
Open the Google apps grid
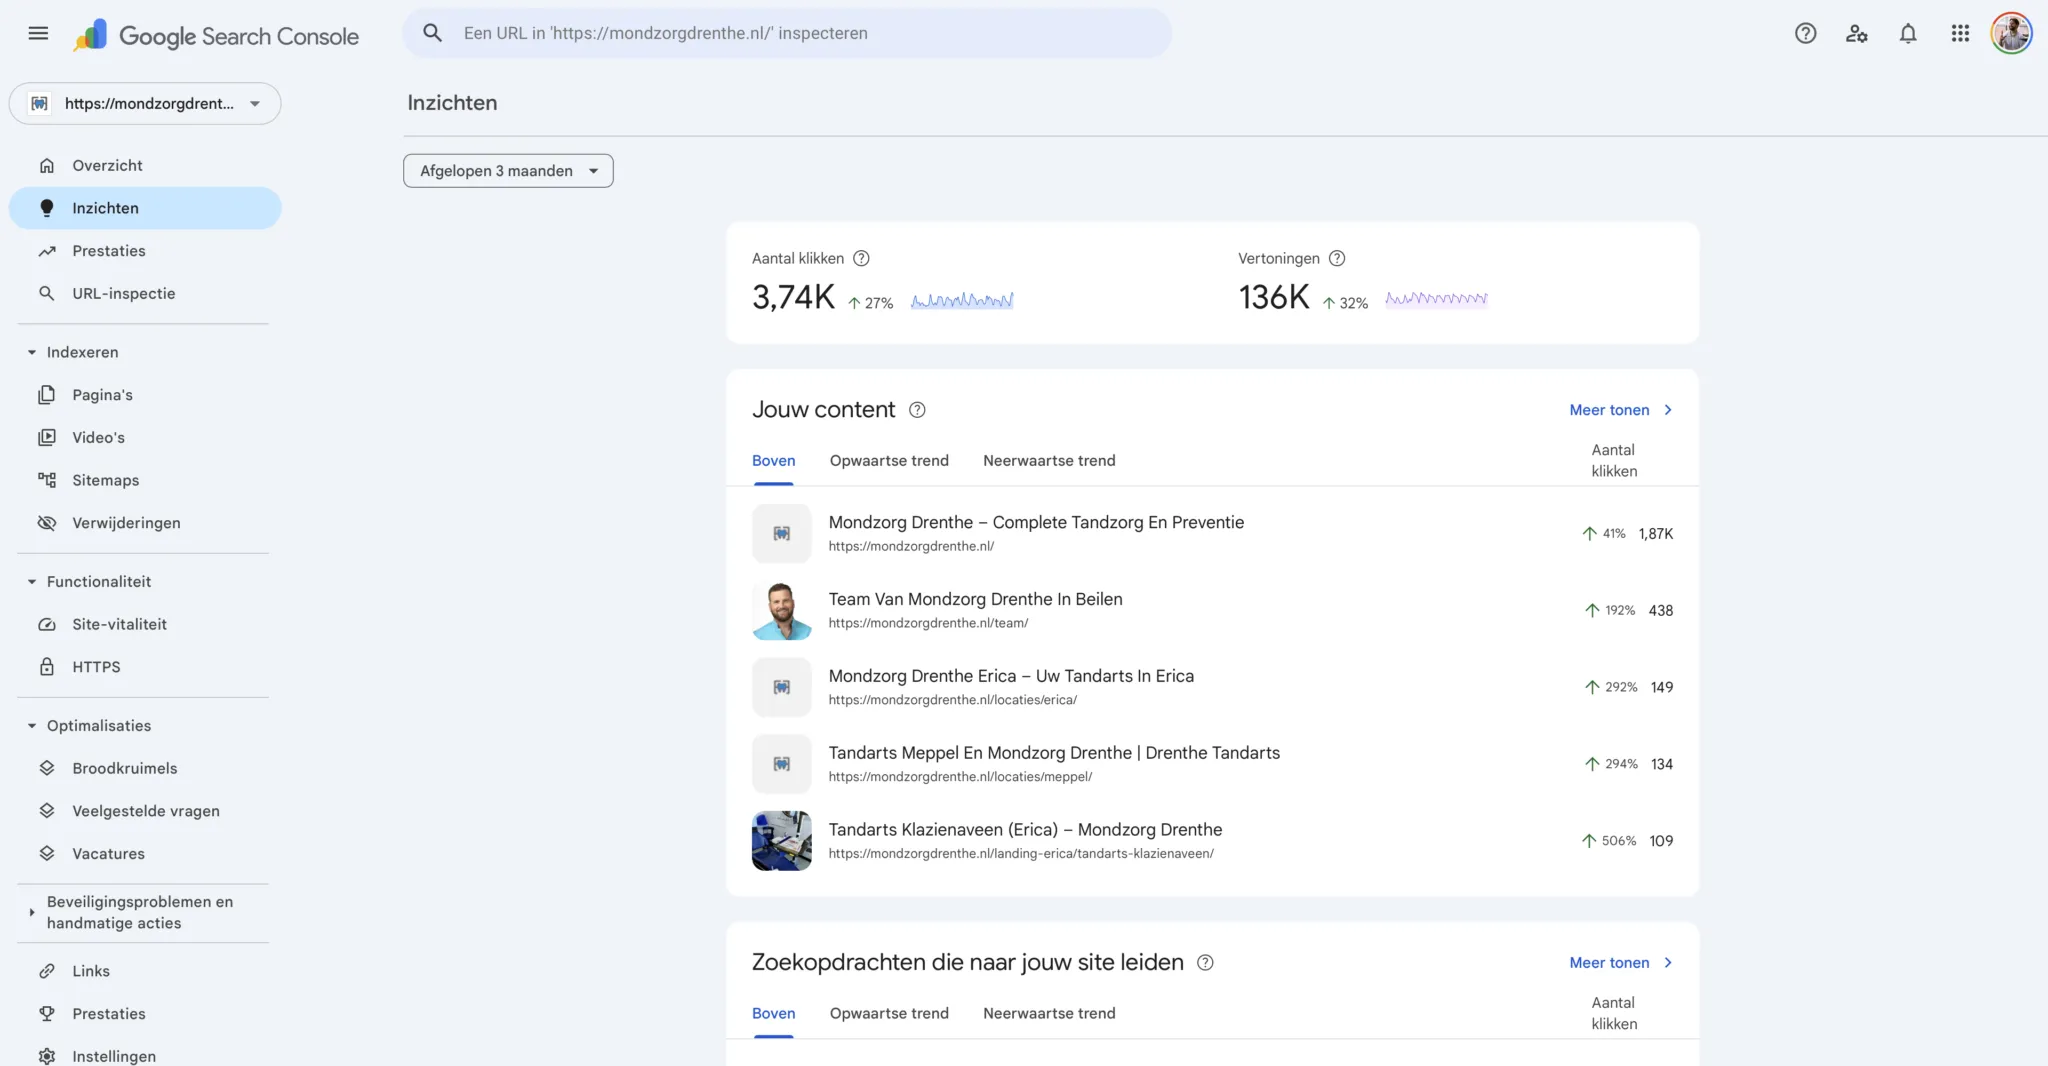point(1960,34)
